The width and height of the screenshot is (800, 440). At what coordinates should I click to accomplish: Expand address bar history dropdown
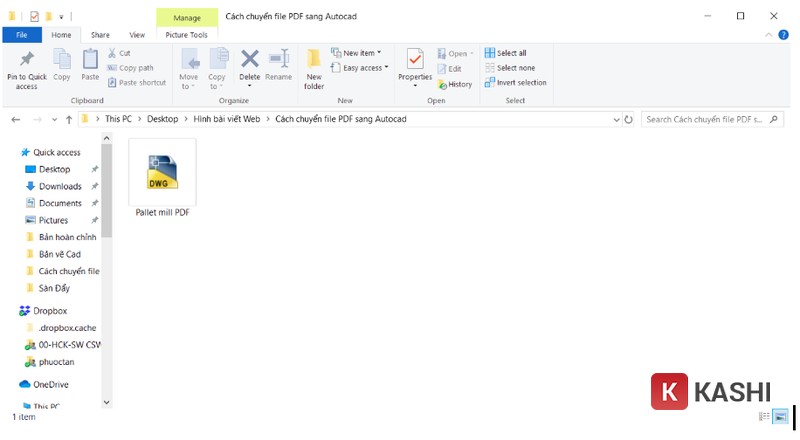616,119
